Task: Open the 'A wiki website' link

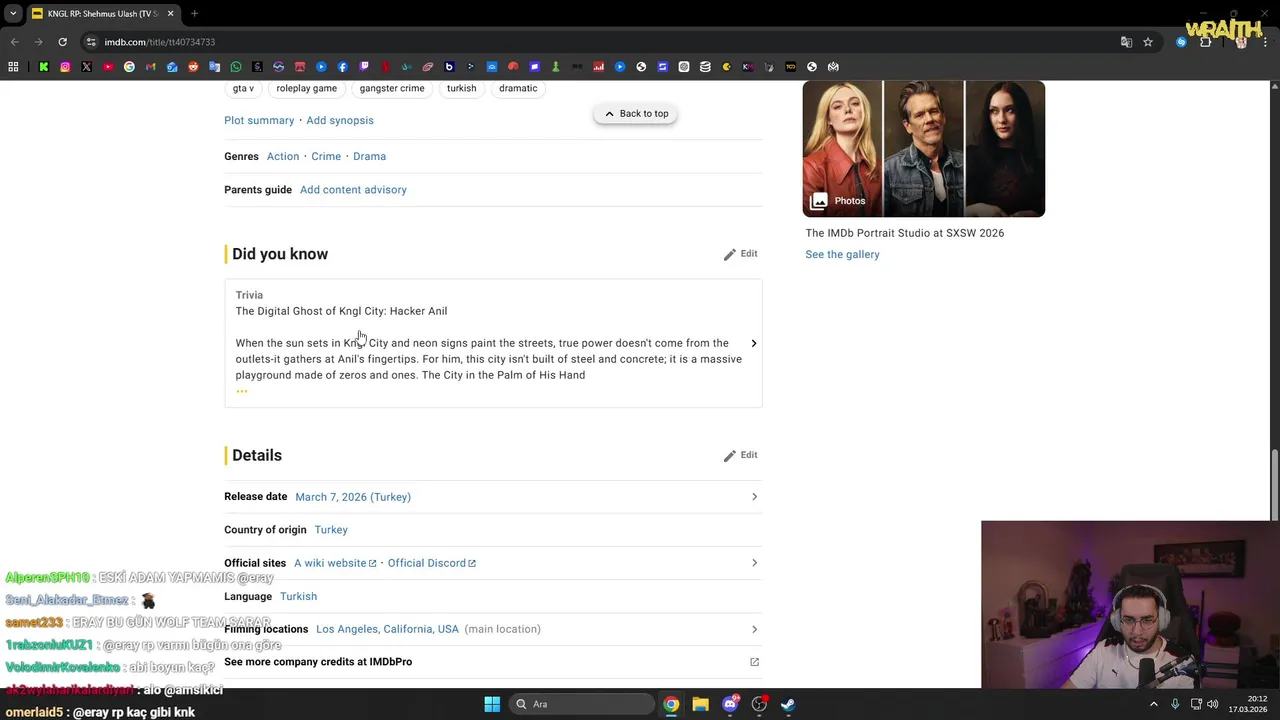Action: click(x=335, y=563)
